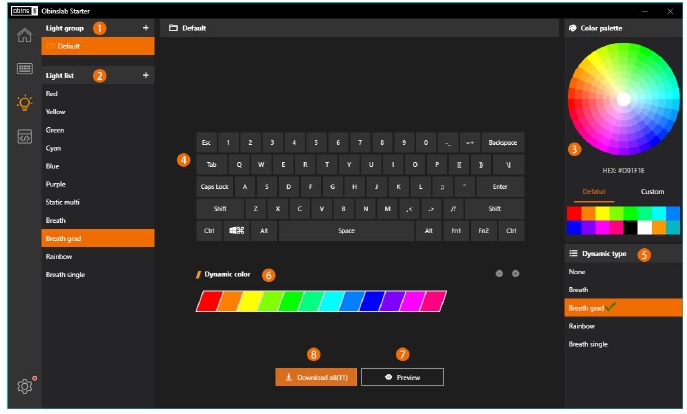Image resolution: width=687 pixels, height=414 pixels.
Task: Open the macro code sidebar icon
Action: 24,137
